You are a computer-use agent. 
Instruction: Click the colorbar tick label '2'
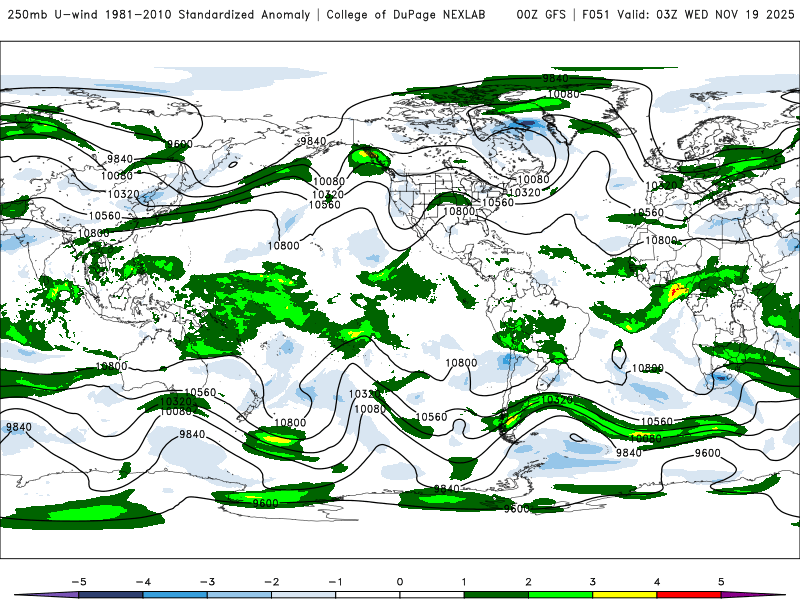point(529,582)
